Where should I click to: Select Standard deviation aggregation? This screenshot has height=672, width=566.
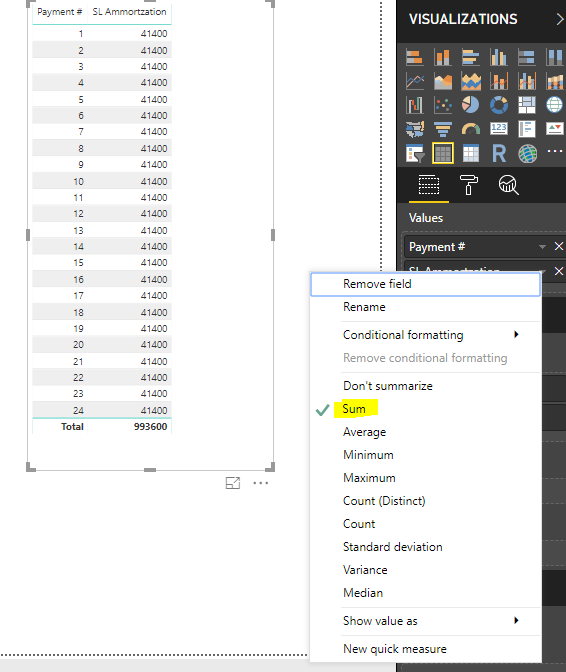(x=425, y=547)
